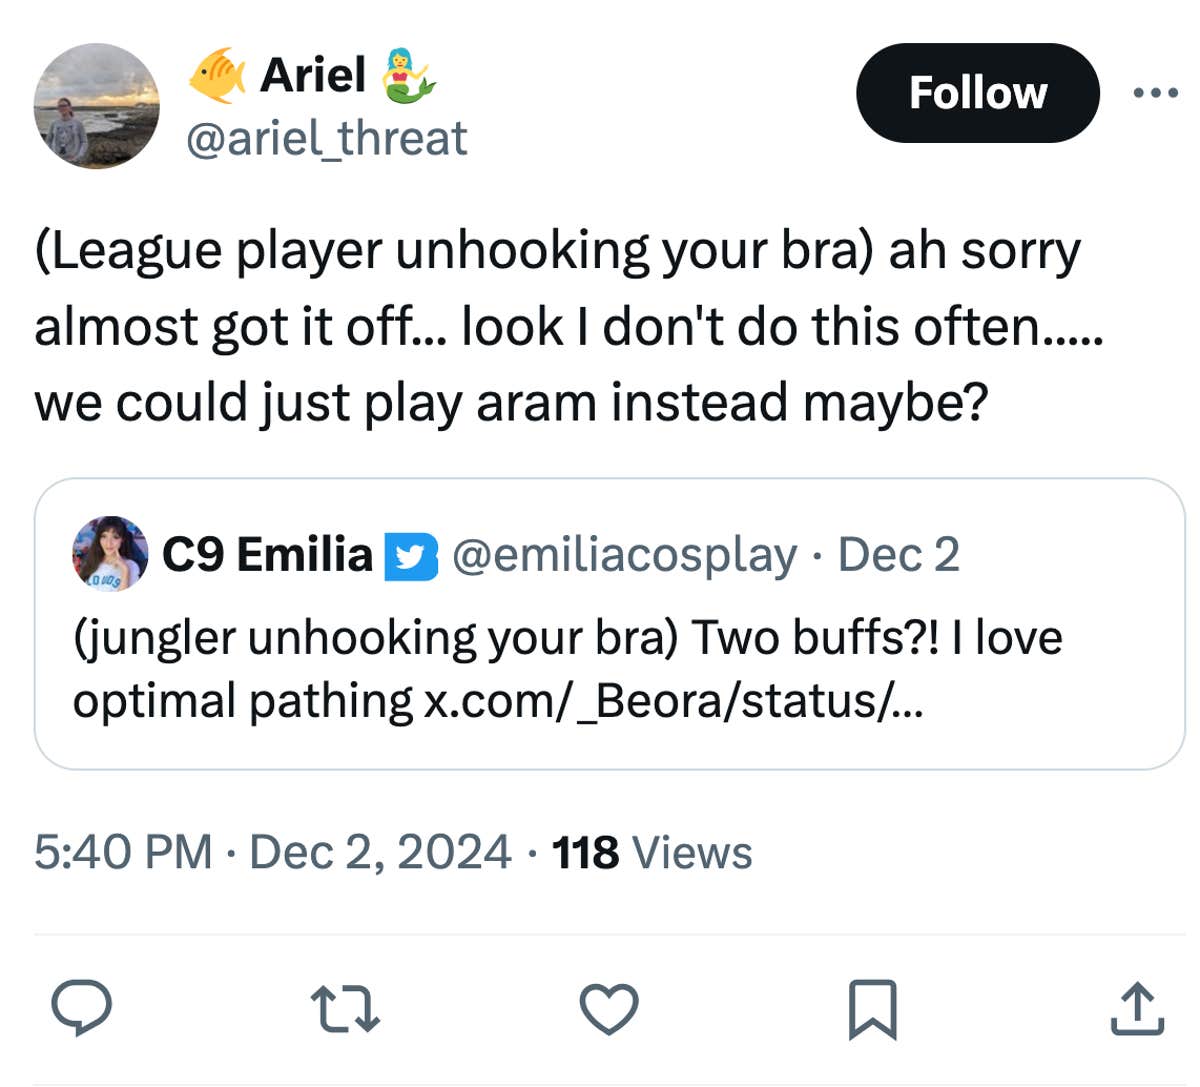Open the x.com/_Beora/status link
The height and width of the screenshot is (1087, 1200).
pyautogui.click(x=674, y=701)
